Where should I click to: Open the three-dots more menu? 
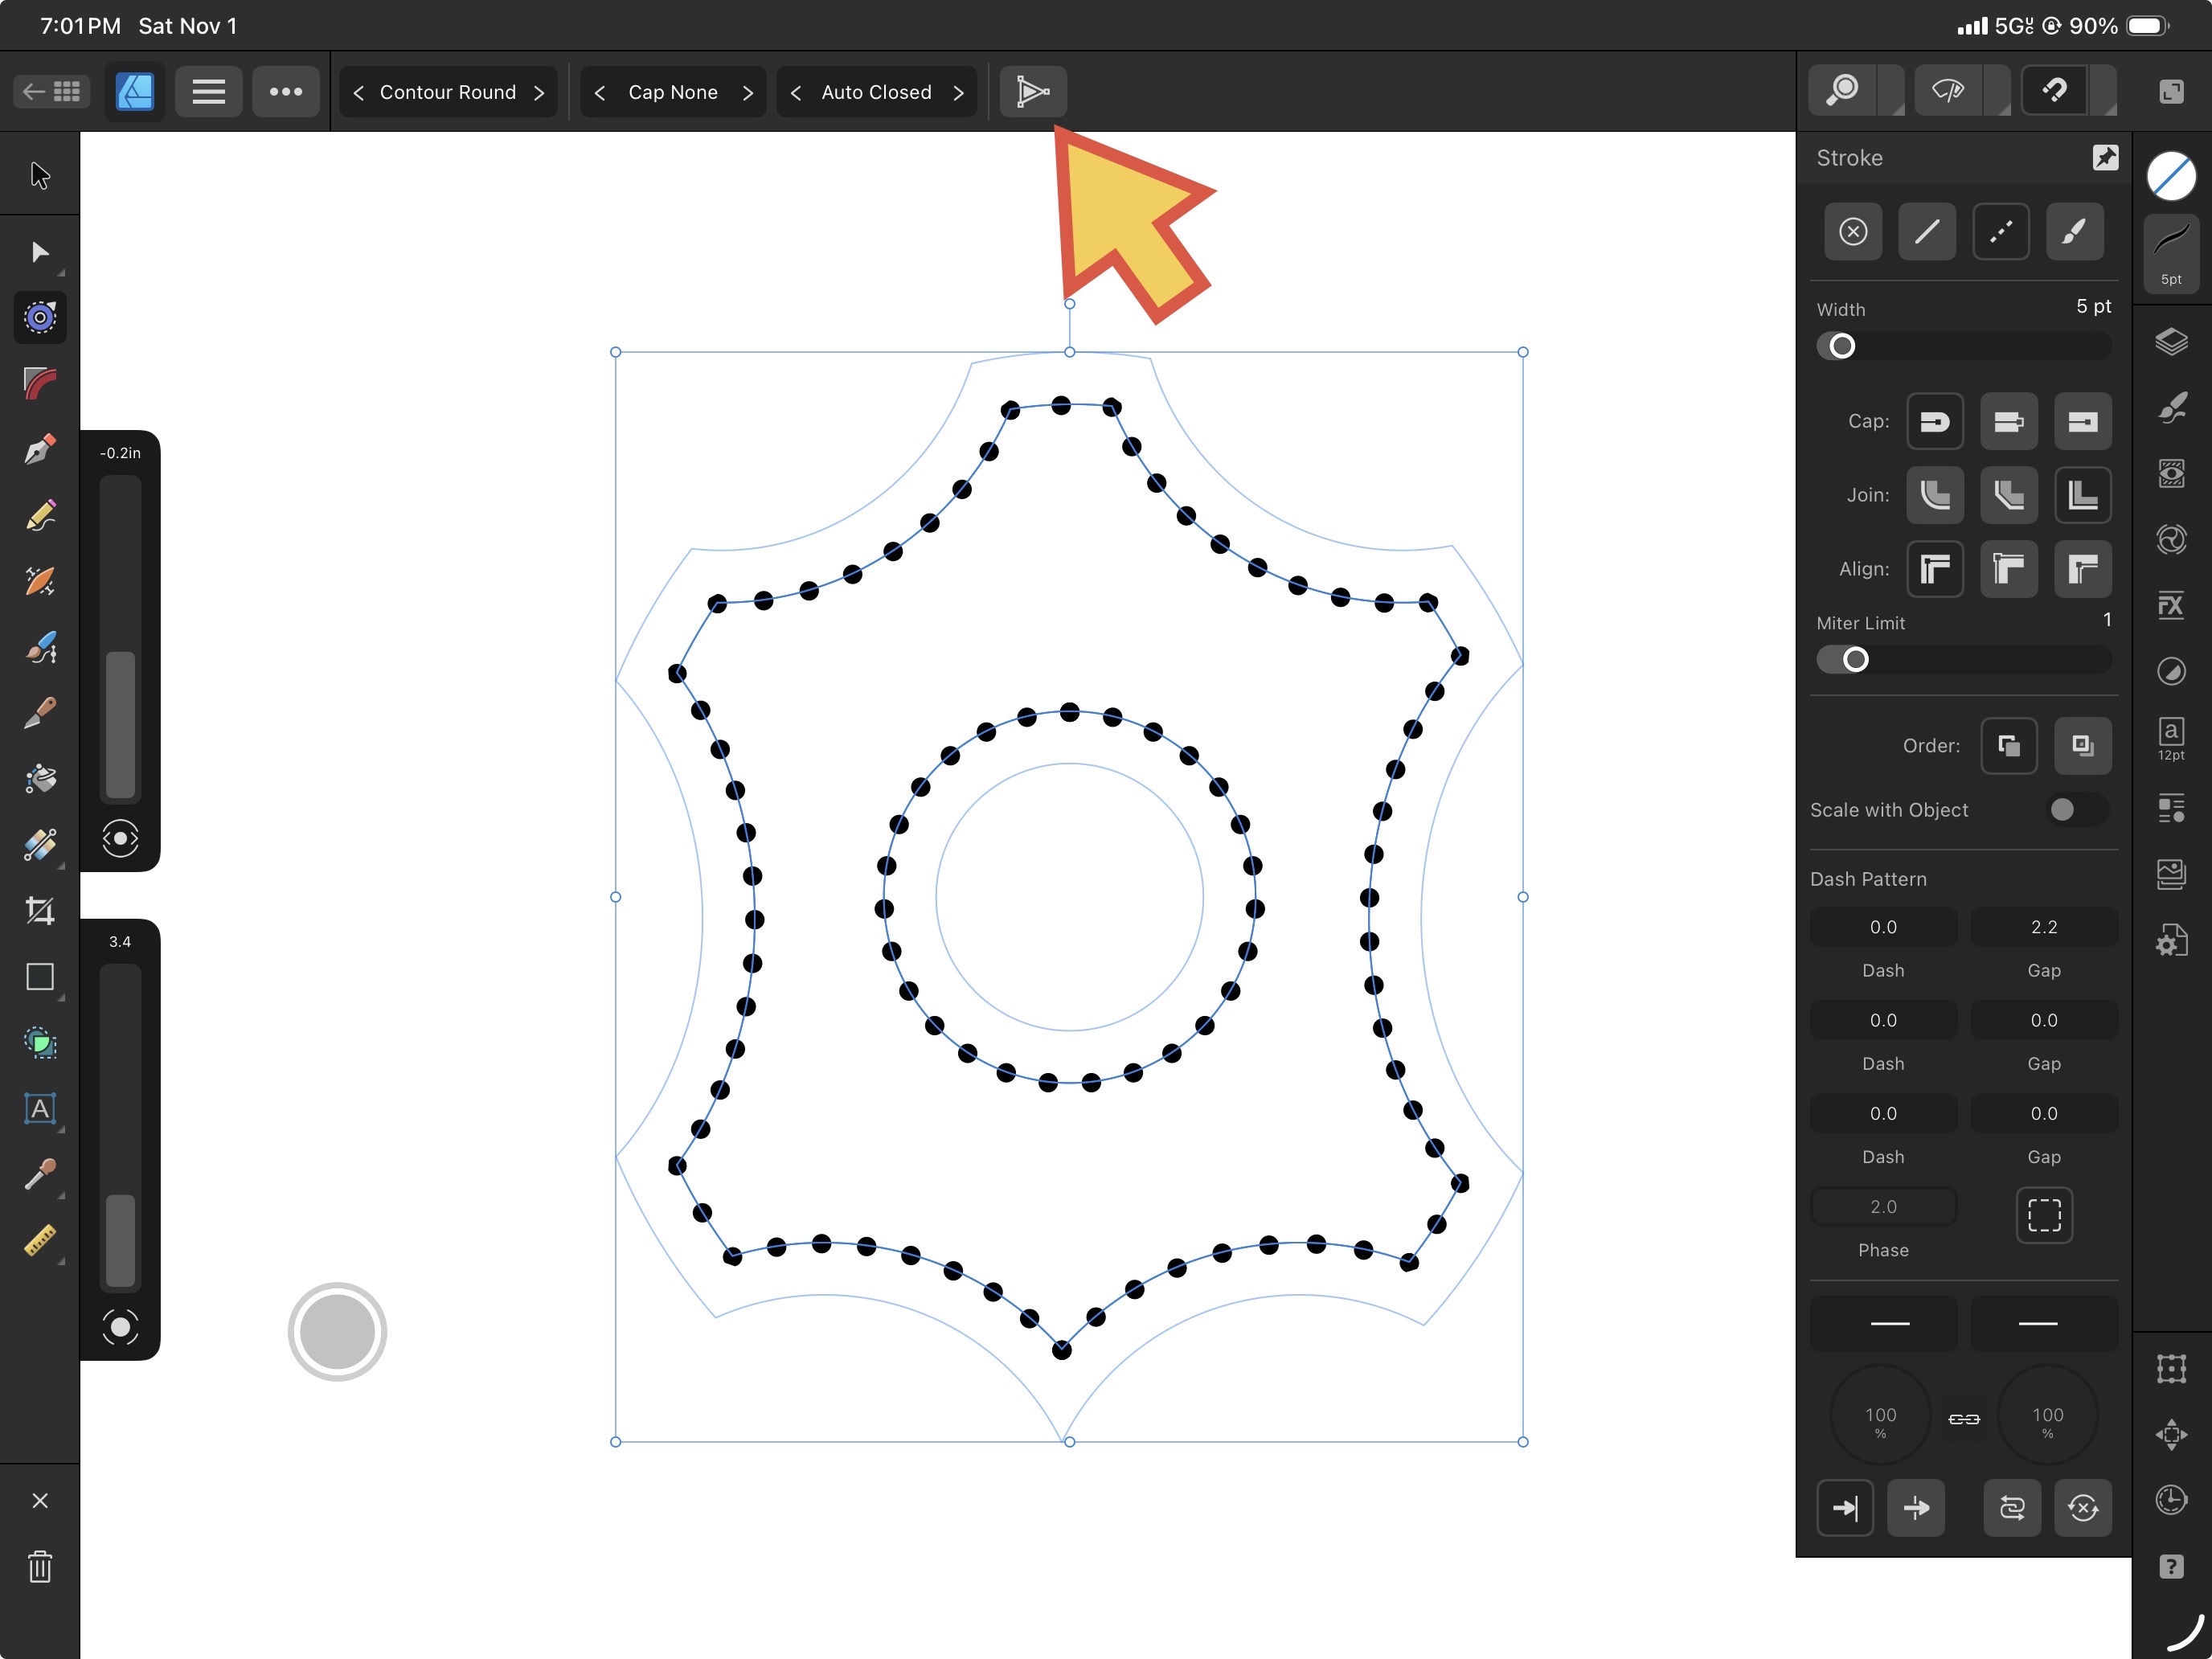click(x=286, y=92)
